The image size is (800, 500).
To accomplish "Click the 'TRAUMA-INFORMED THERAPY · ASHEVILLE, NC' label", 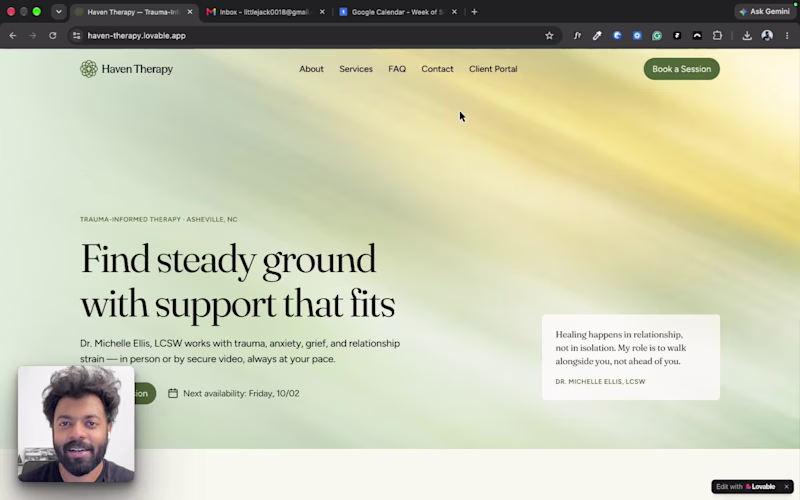I will pos(159,219).
